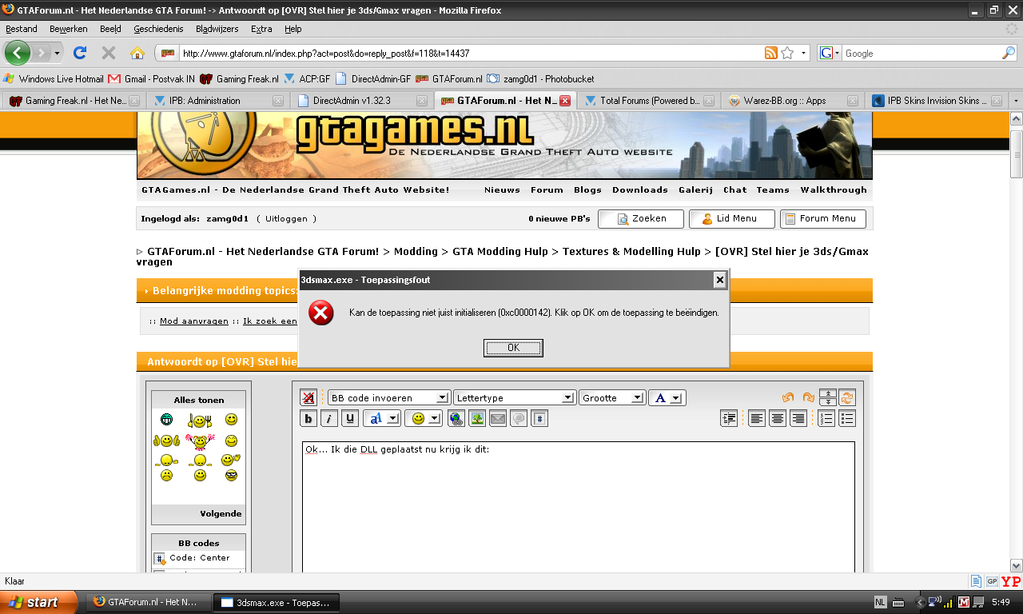
Task: Close the GTAForum.nl browser tab
Action: pyautogui.click(x=565, y=100)
